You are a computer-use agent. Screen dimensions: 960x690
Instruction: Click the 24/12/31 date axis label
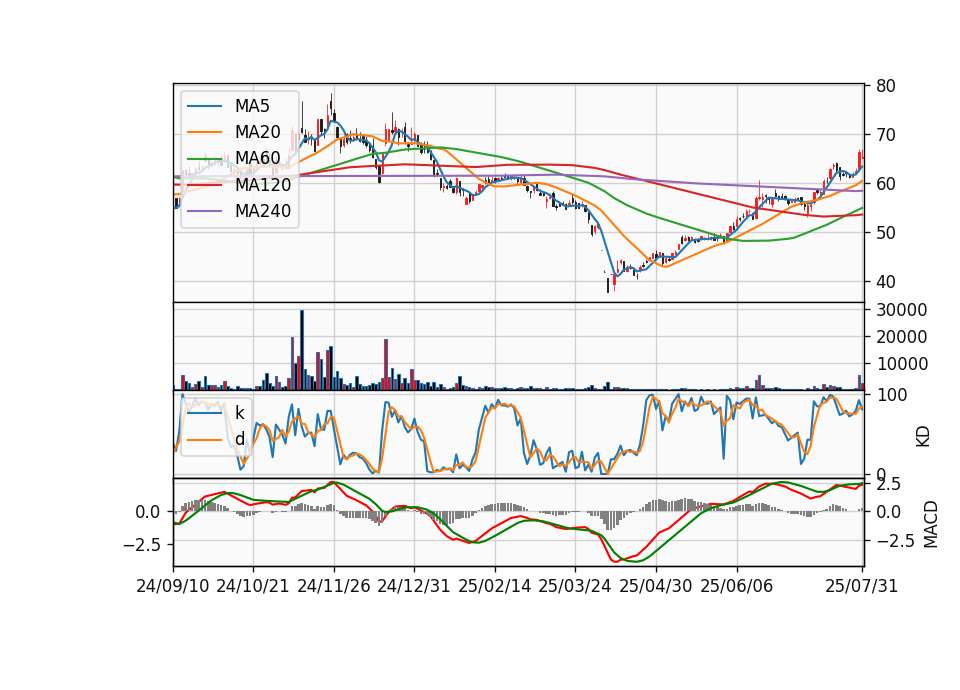(414, 586)
